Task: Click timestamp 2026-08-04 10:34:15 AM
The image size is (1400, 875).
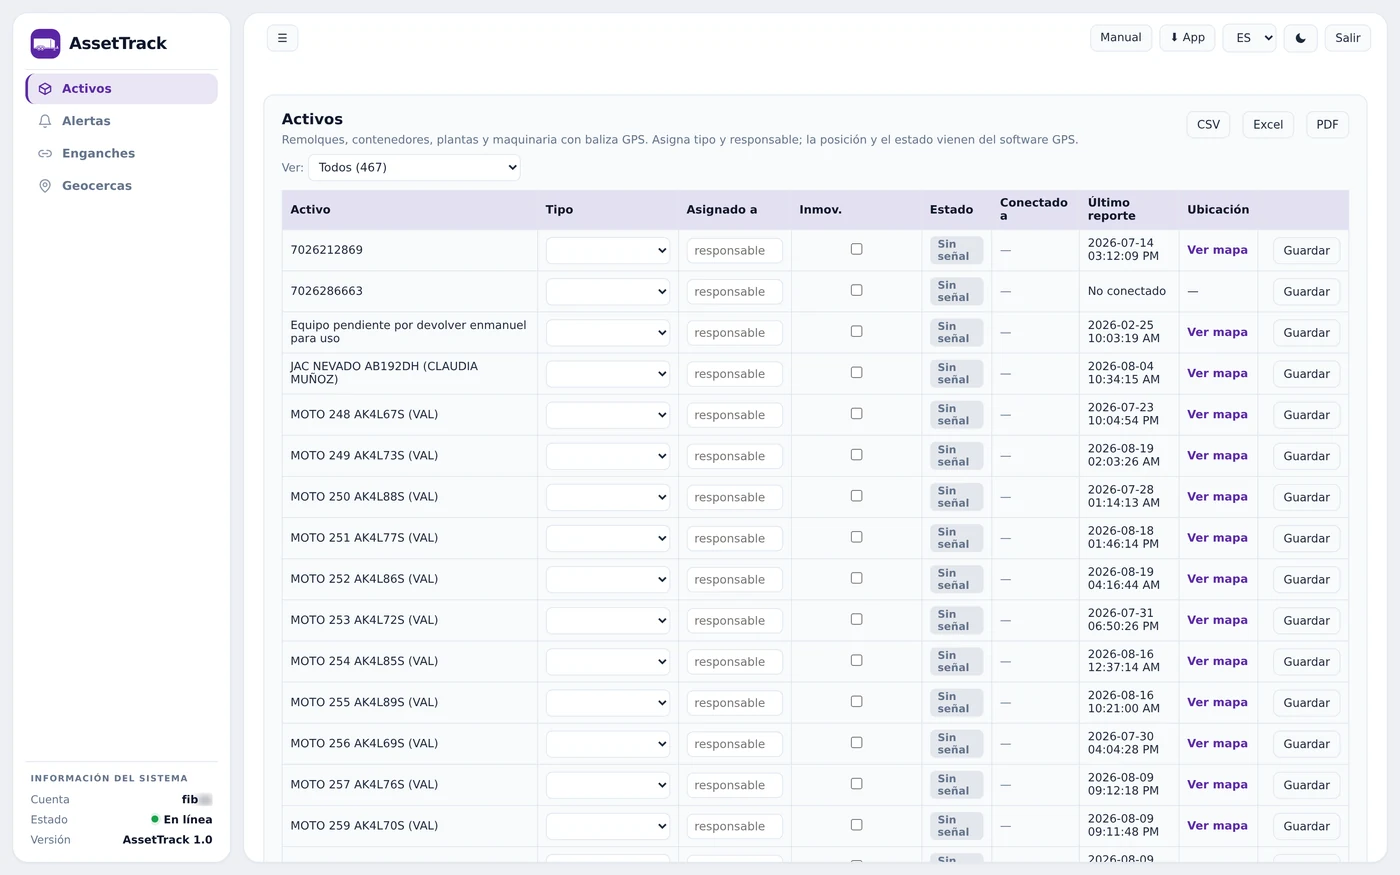Action: [x=1124, y=373]
